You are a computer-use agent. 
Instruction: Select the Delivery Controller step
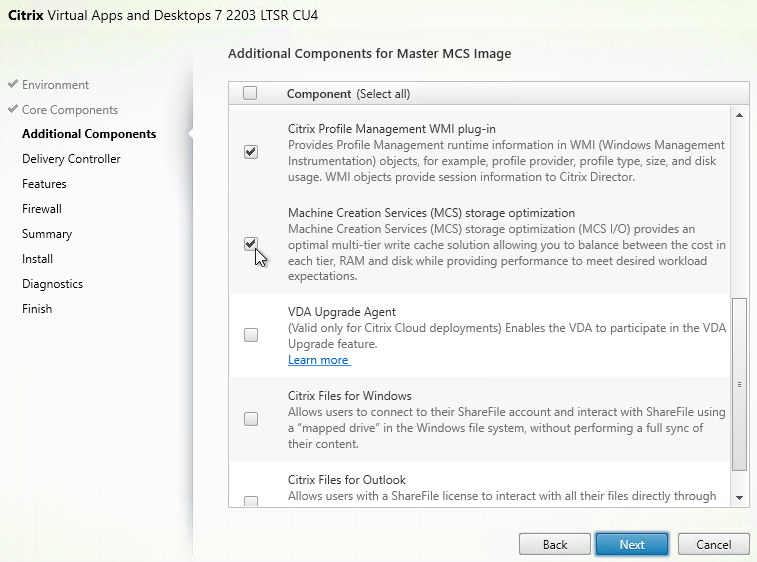coord(71,159)
